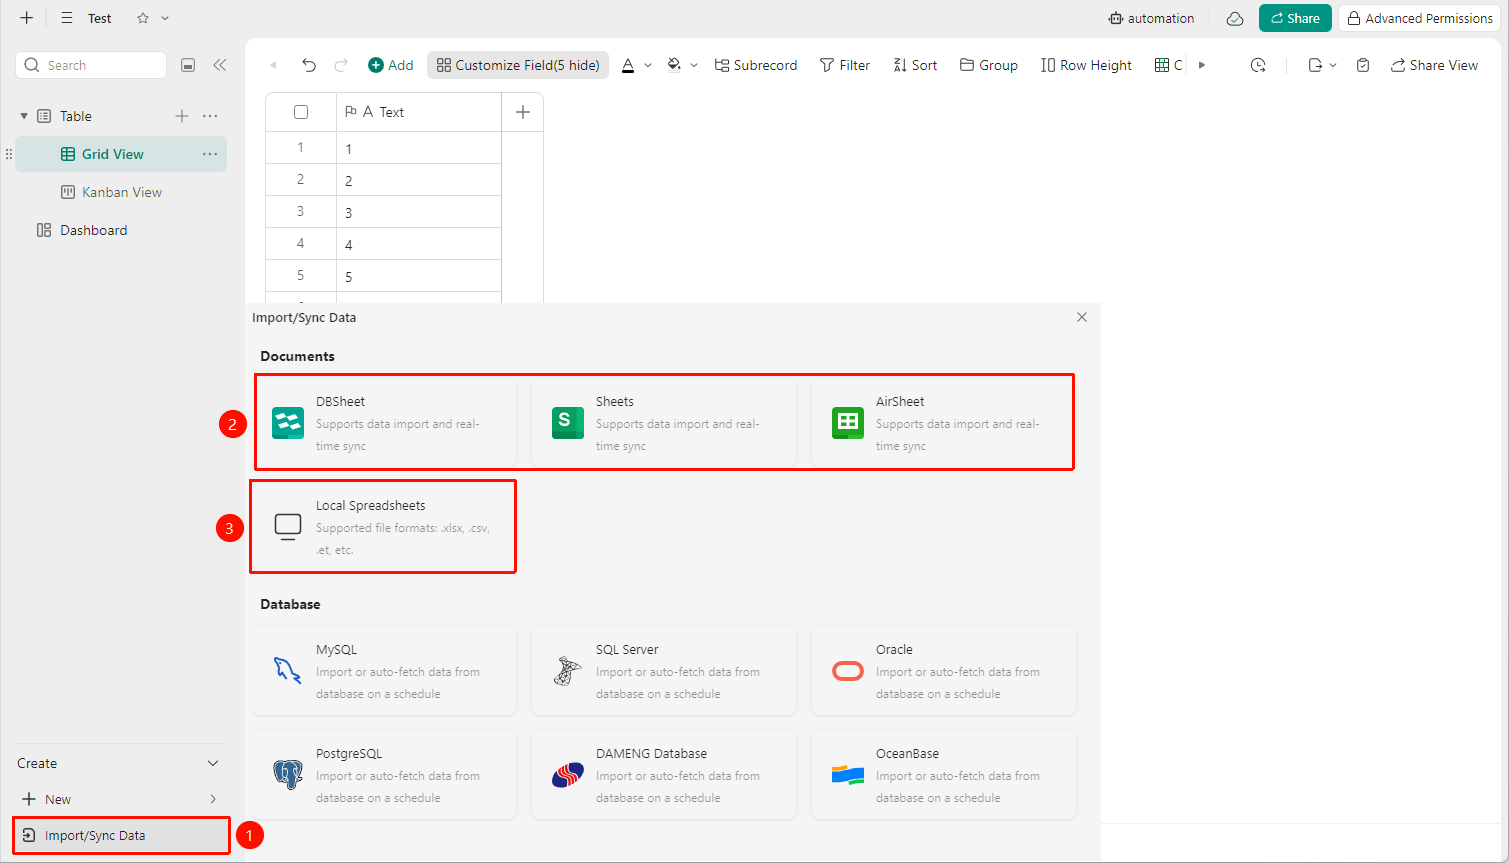The image size is (1509, 863).
Task: Click the clipboard check icon in toolbar
Action: (1363, 65)
